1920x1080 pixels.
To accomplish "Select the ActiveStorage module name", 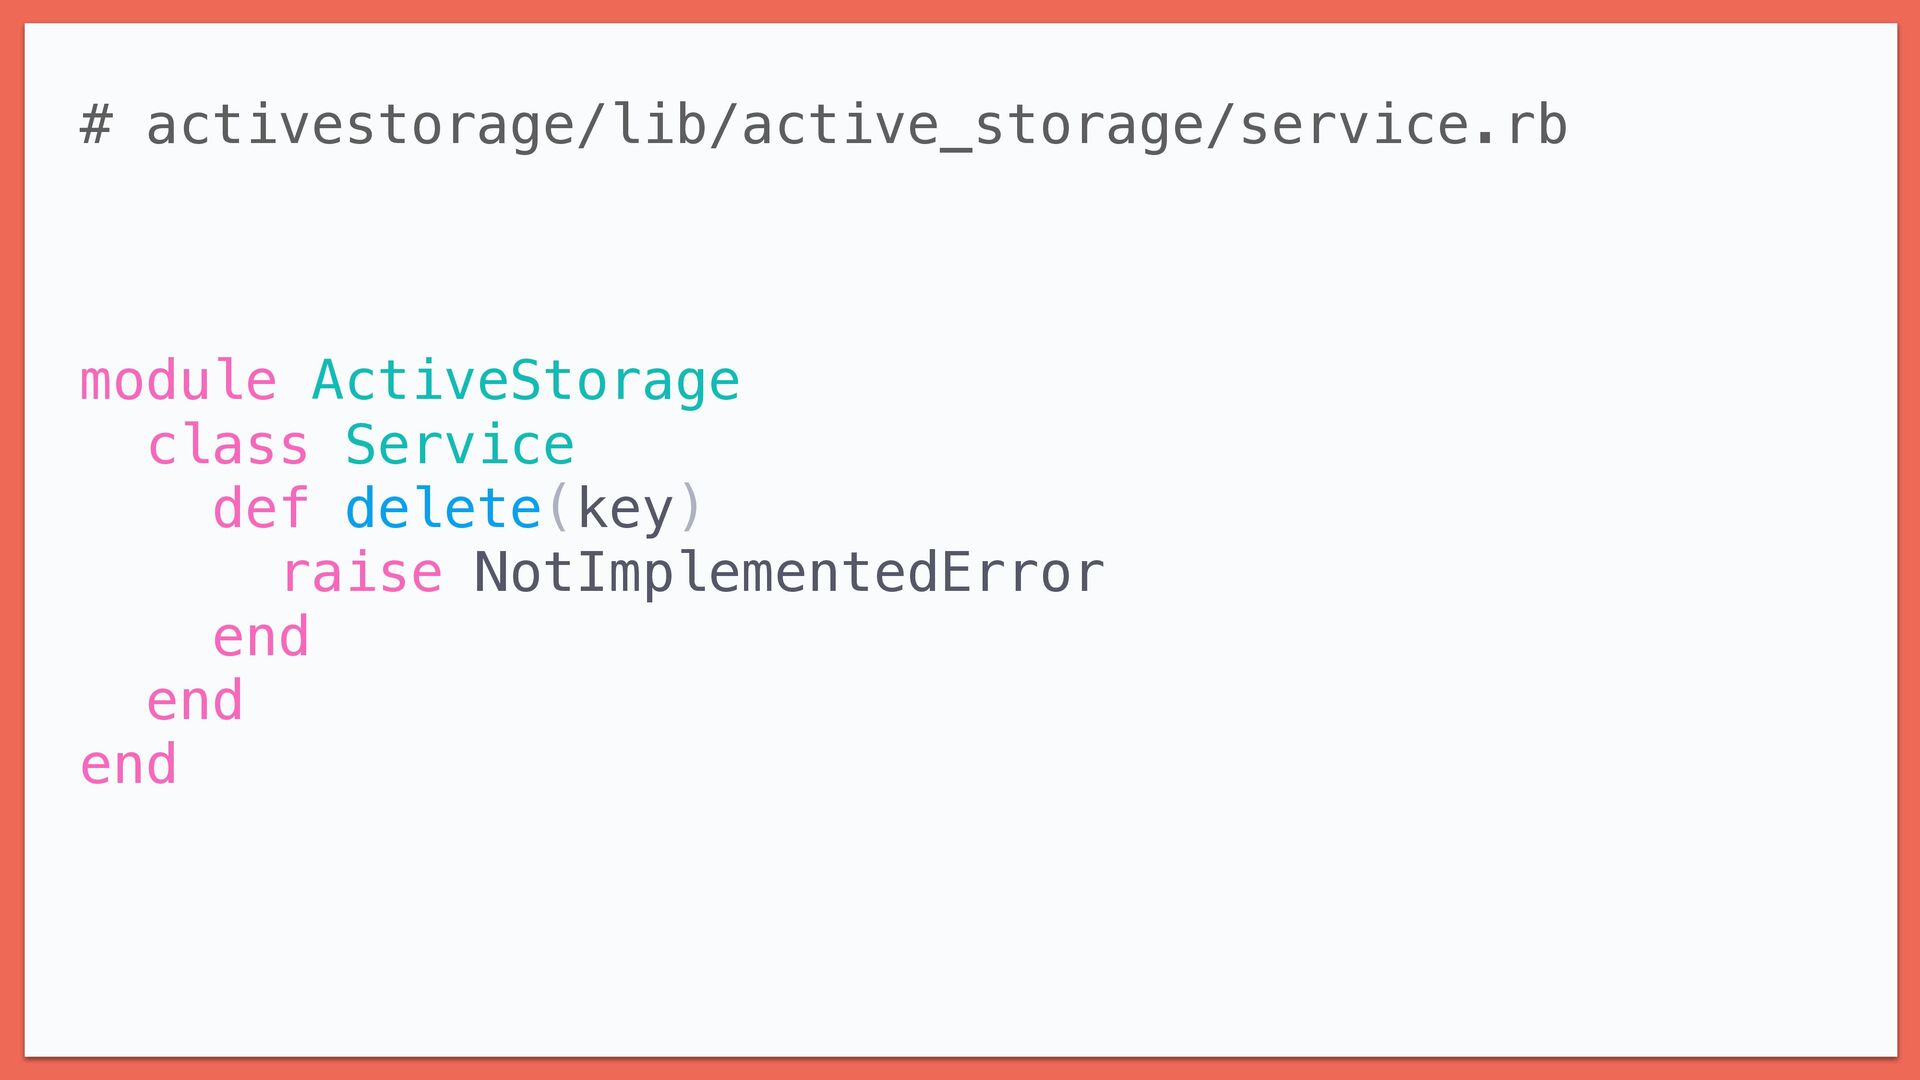I will click(526, 382).
